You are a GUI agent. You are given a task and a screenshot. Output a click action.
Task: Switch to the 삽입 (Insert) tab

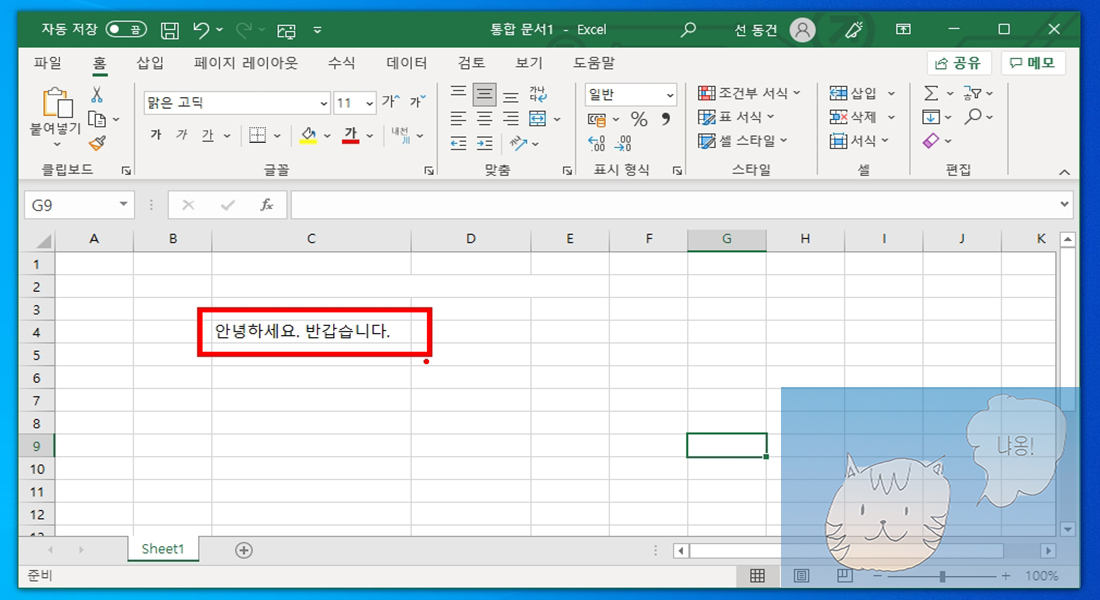tap(149, 62)
